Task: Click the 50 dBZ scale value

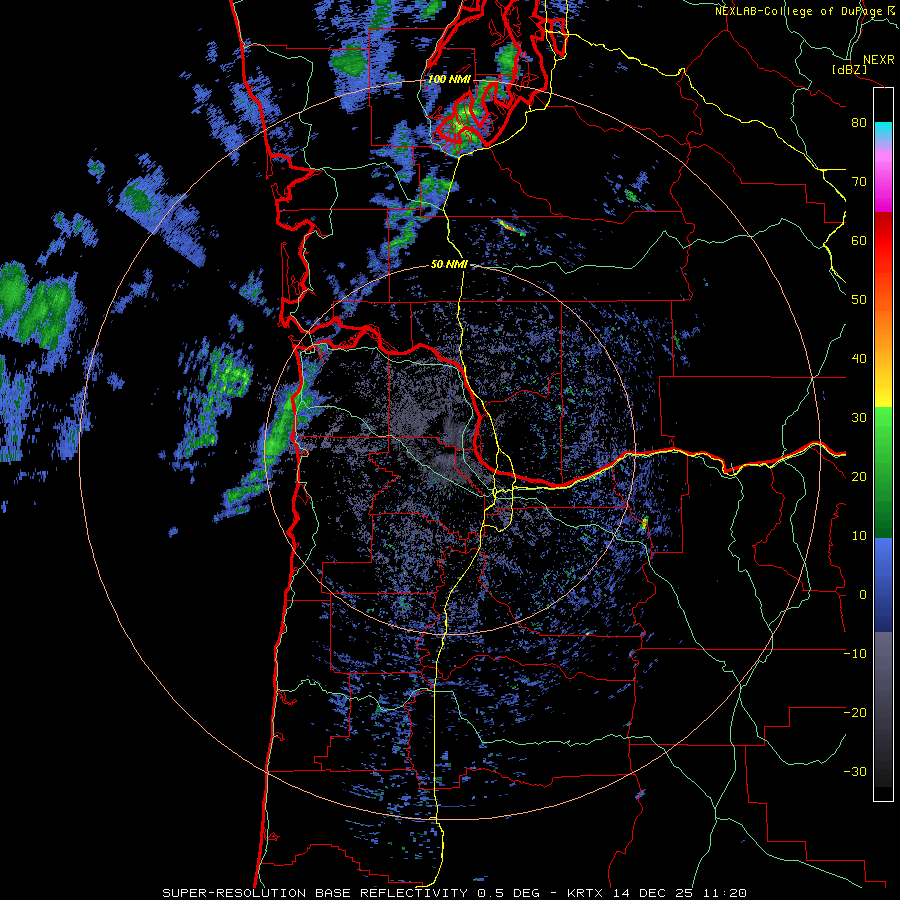Action: [859, 300]
